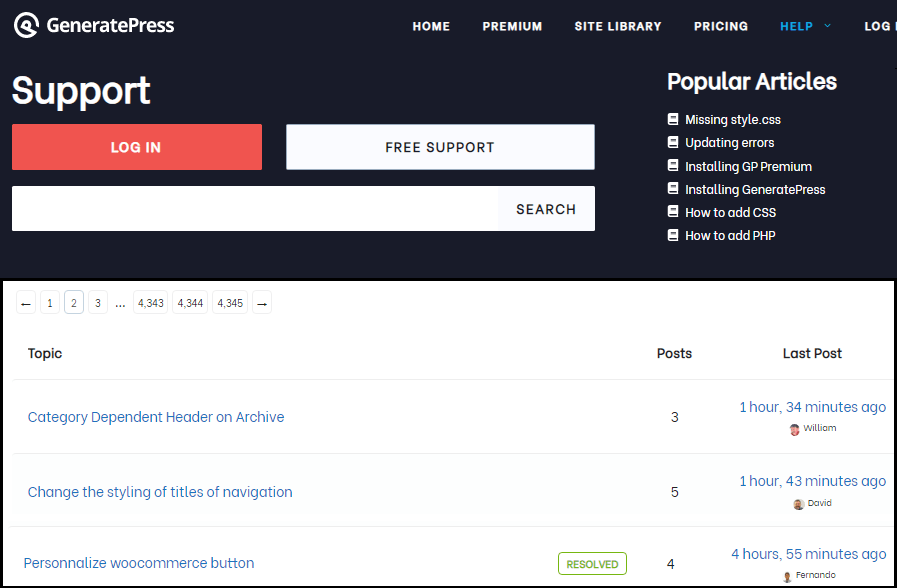Click the 1 hour, 34 minutes ago link
897x588 pixels.
pyautogui.click(x=812, y=407)
